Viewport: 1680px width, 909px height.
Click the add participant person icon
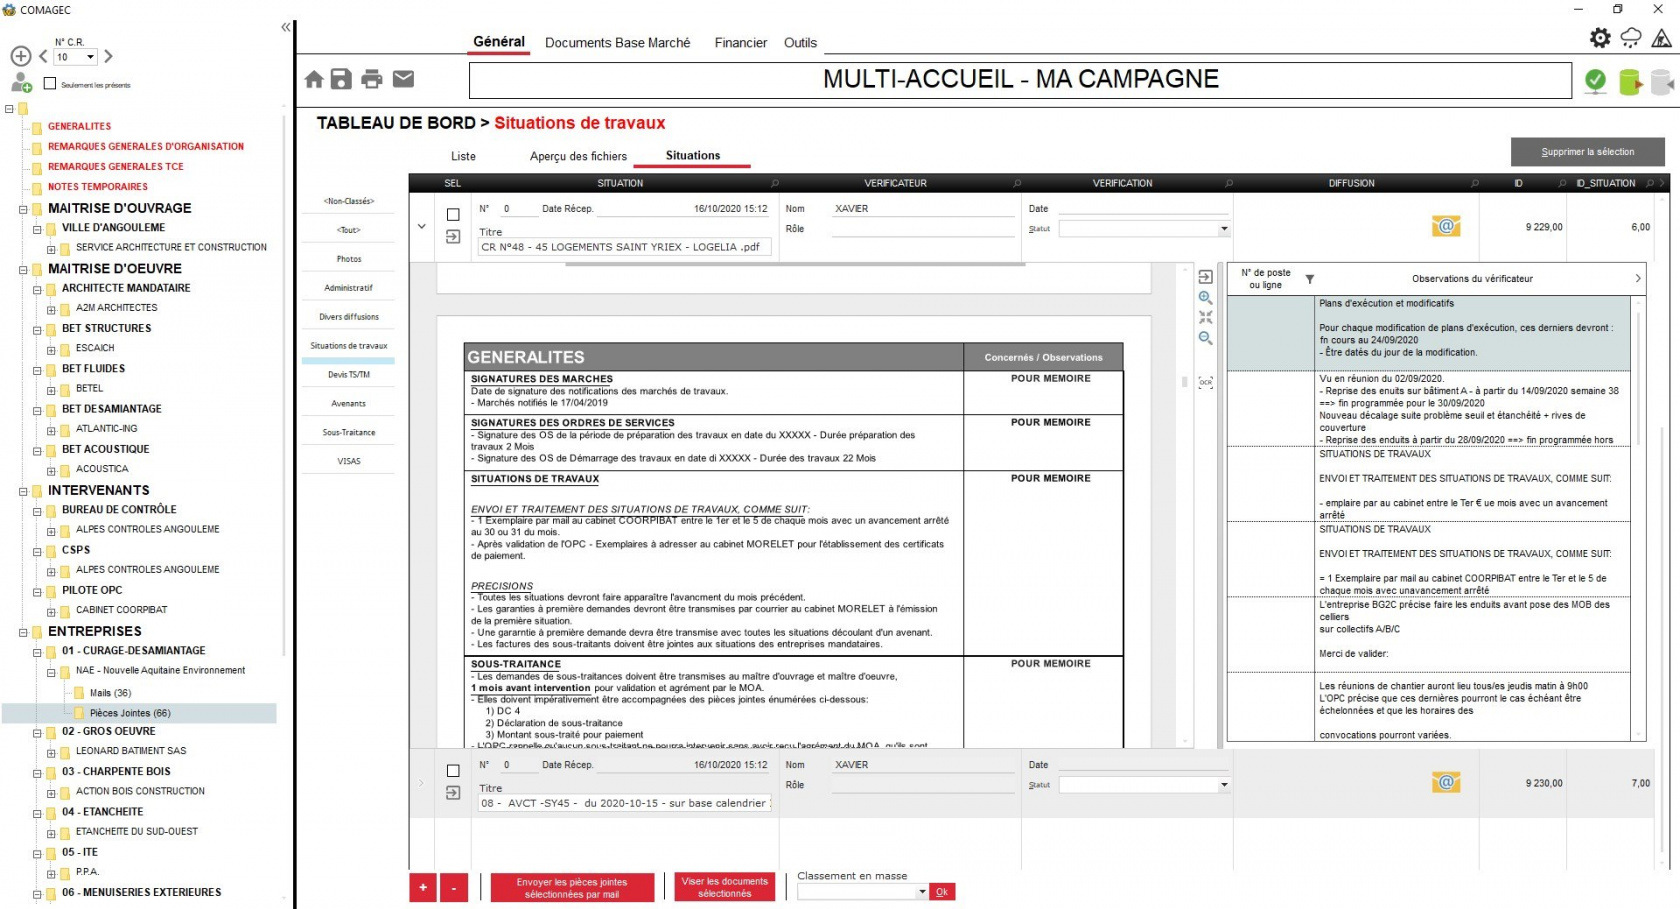click(x=21, y=83)
